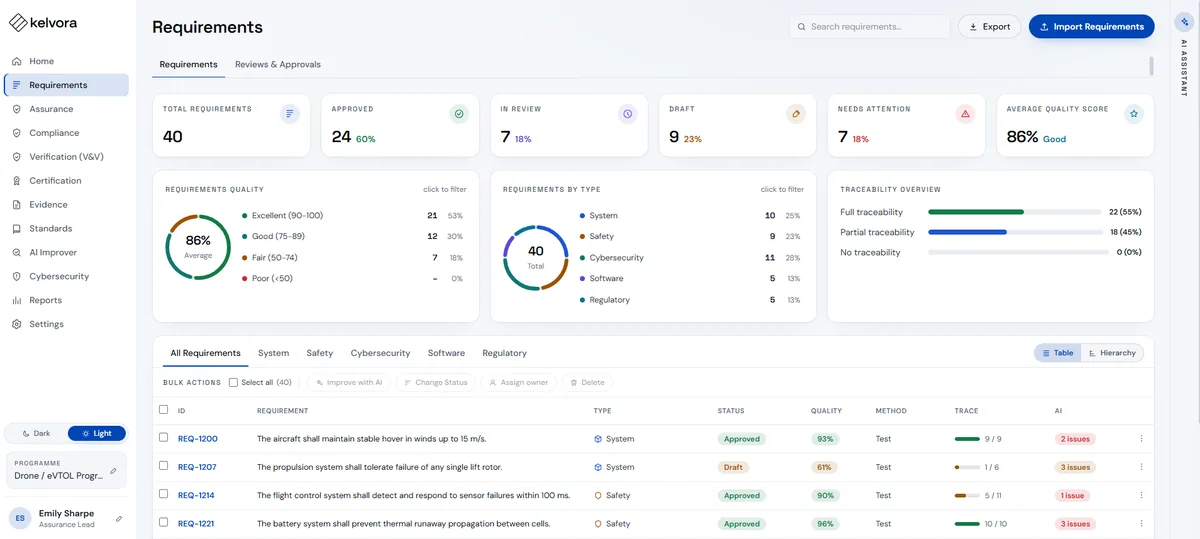Screen dimensions: 1200x539
Task: Click the In Review clock icon
Action: coord(627,114)
